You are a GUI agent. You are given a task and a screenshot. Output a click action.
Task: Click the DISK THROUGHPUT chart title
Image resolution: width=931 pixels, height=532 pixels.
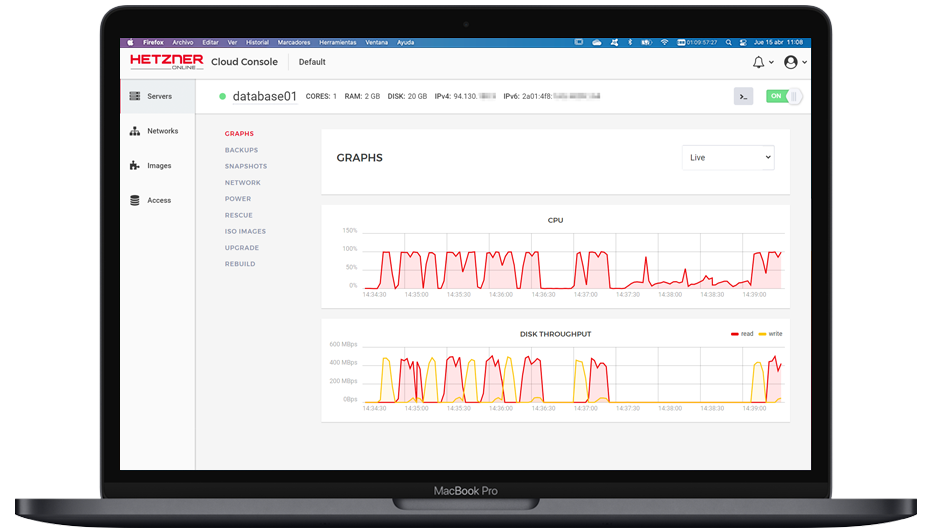coord(555,334)
